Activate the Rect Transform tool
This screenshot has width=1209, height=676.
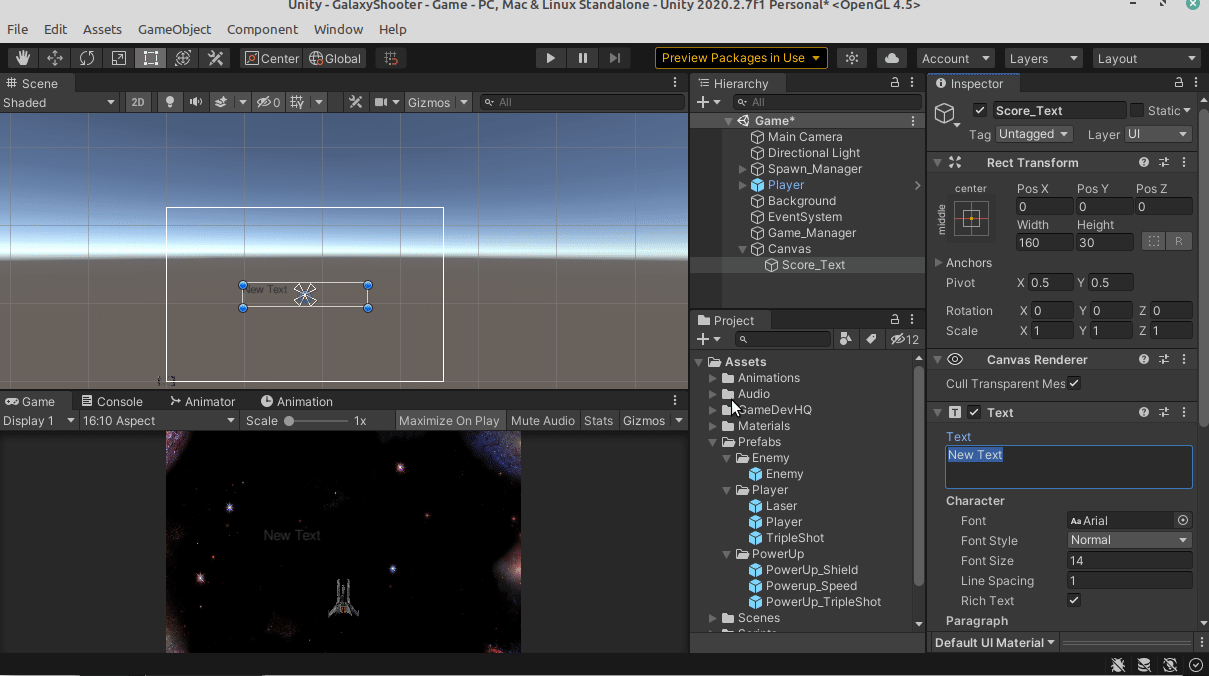coord(151,58)
